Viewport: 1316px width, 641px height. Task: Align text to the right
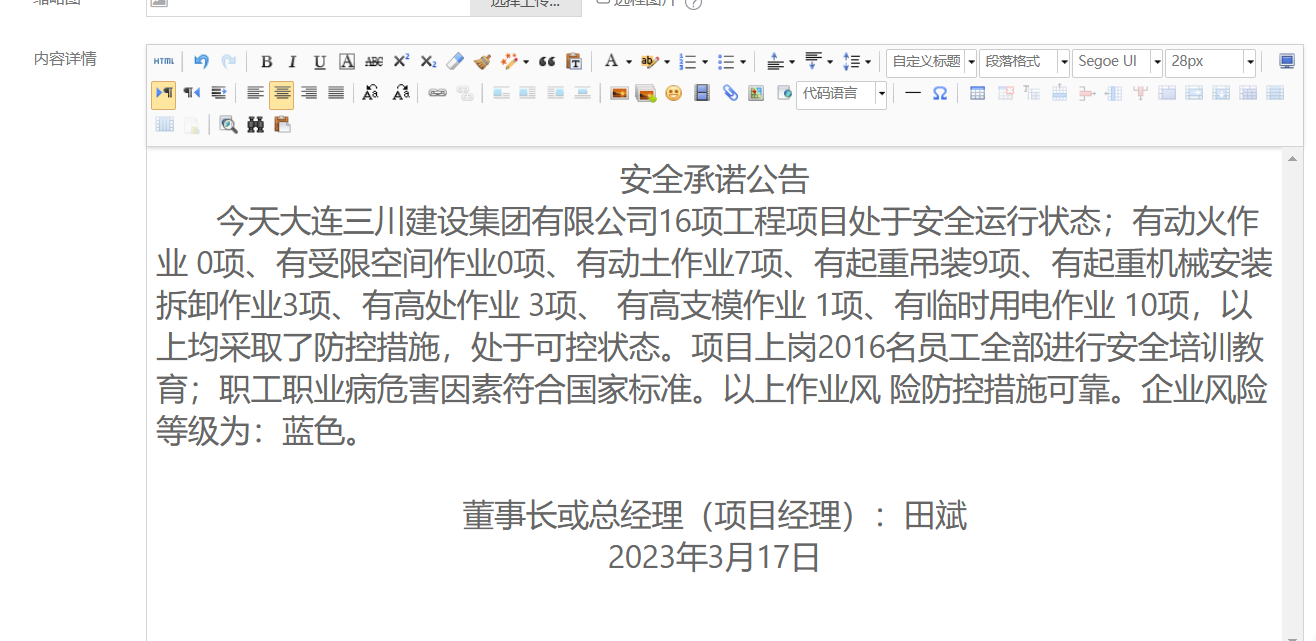click(x=309, y=93)
